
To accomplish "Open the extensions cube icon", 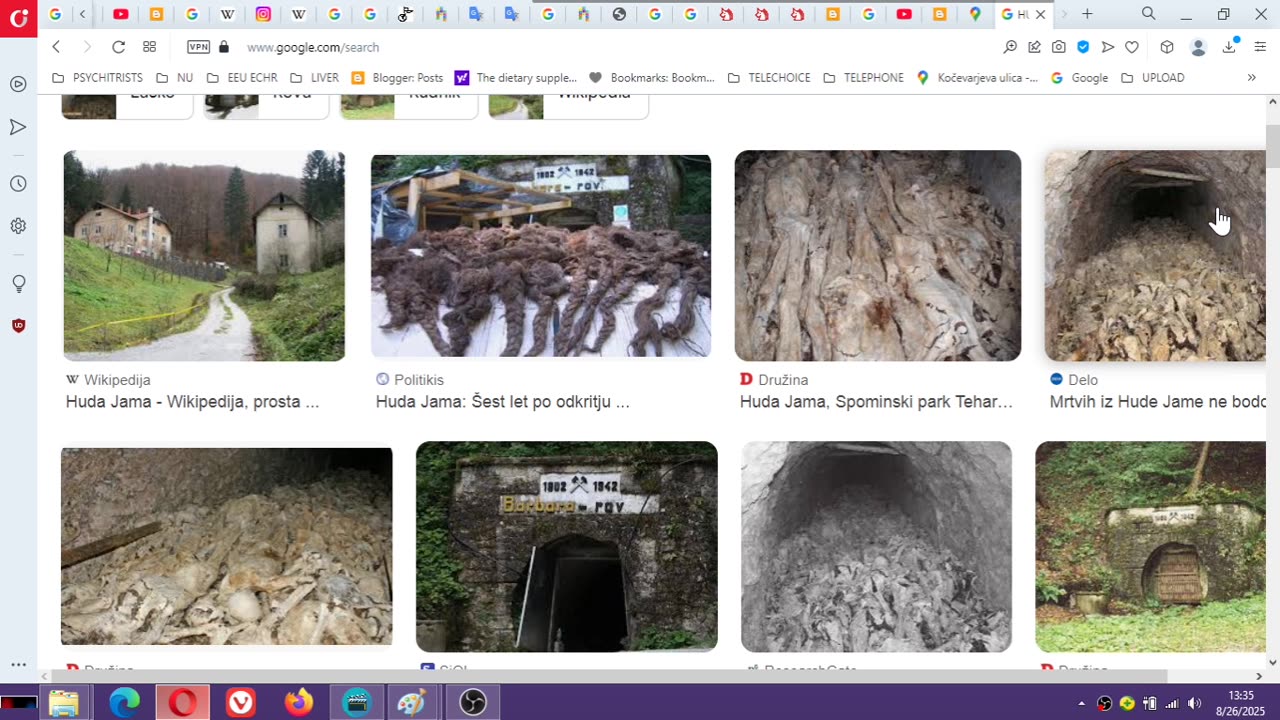I will [1166, 47].
